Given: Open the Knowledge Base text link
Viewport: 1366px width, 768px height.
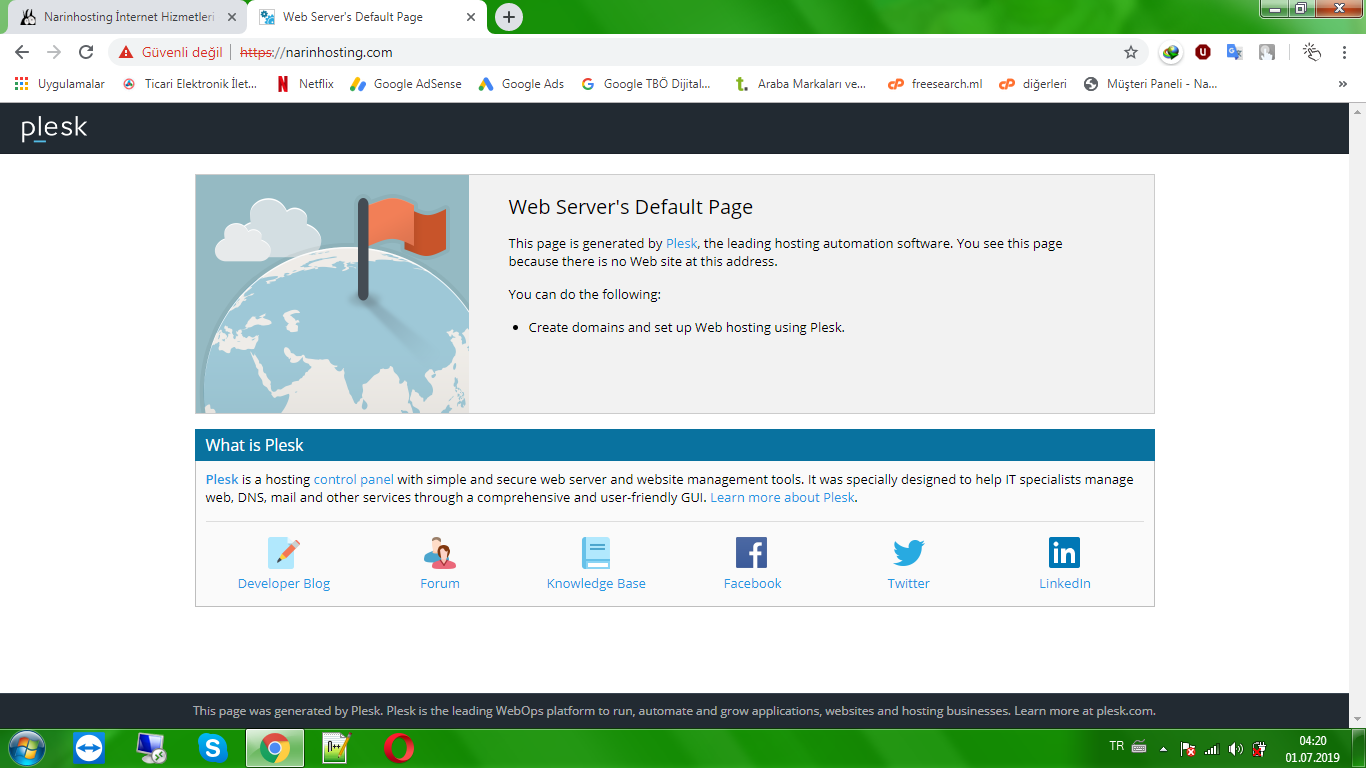Looking at the screenshot, I should pos(596,583).
